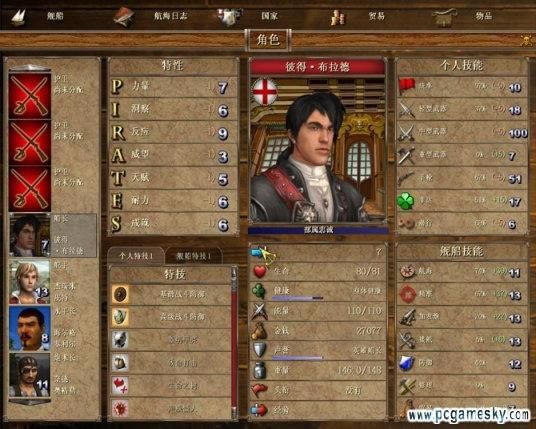Select the first round shield perk icon

120,294
